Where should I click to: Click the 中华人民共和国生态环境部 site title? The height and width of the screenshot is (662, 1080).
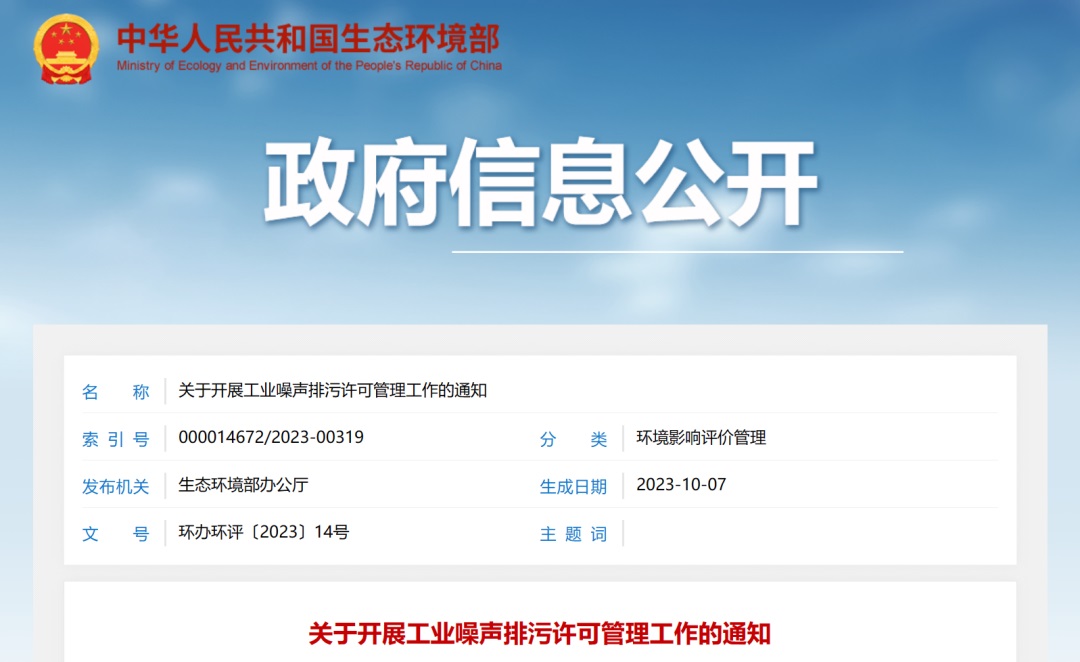click(308, 37)
